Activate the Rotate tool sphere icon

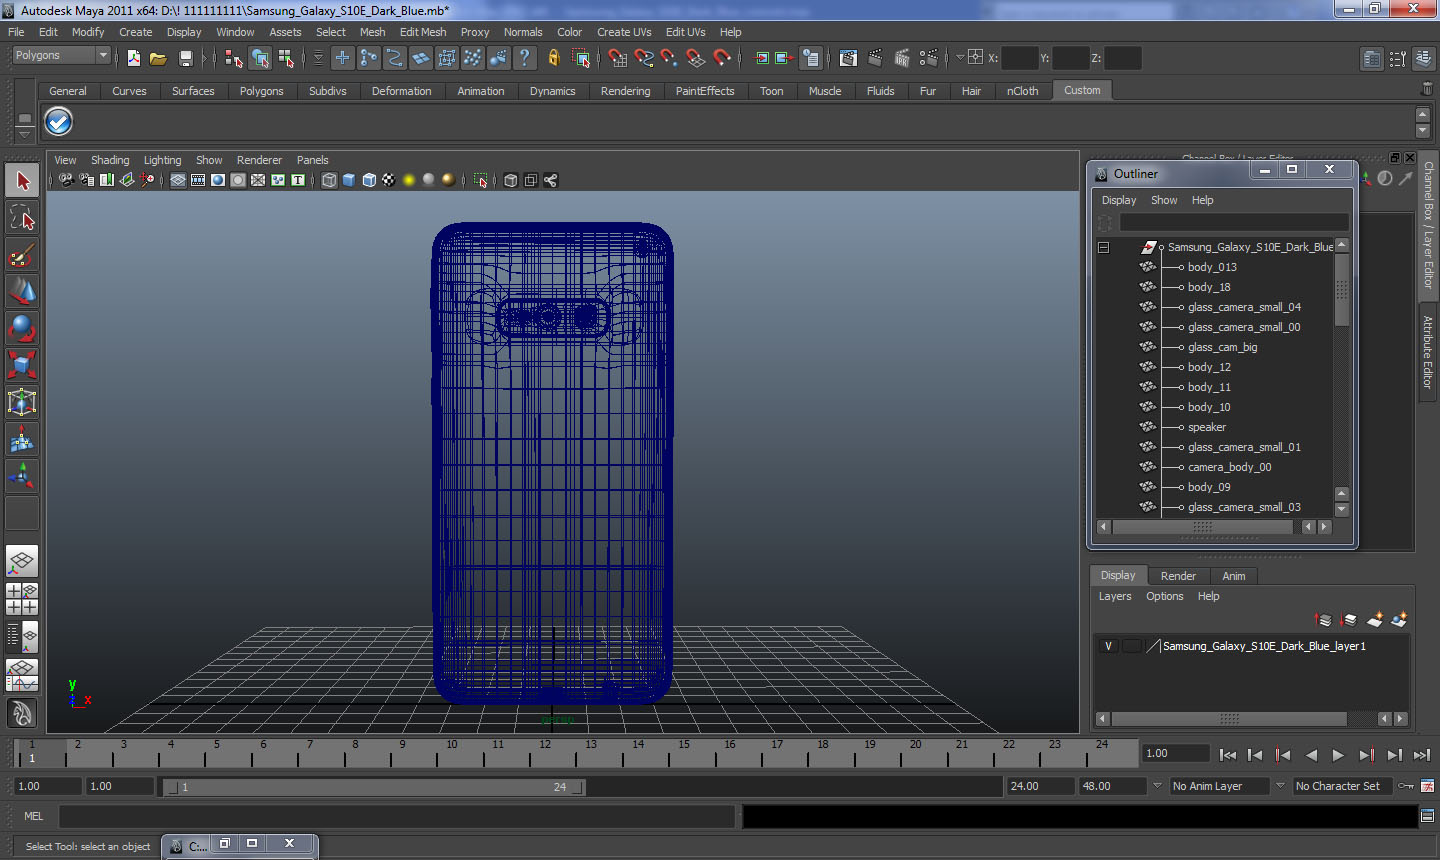point(22,328)
